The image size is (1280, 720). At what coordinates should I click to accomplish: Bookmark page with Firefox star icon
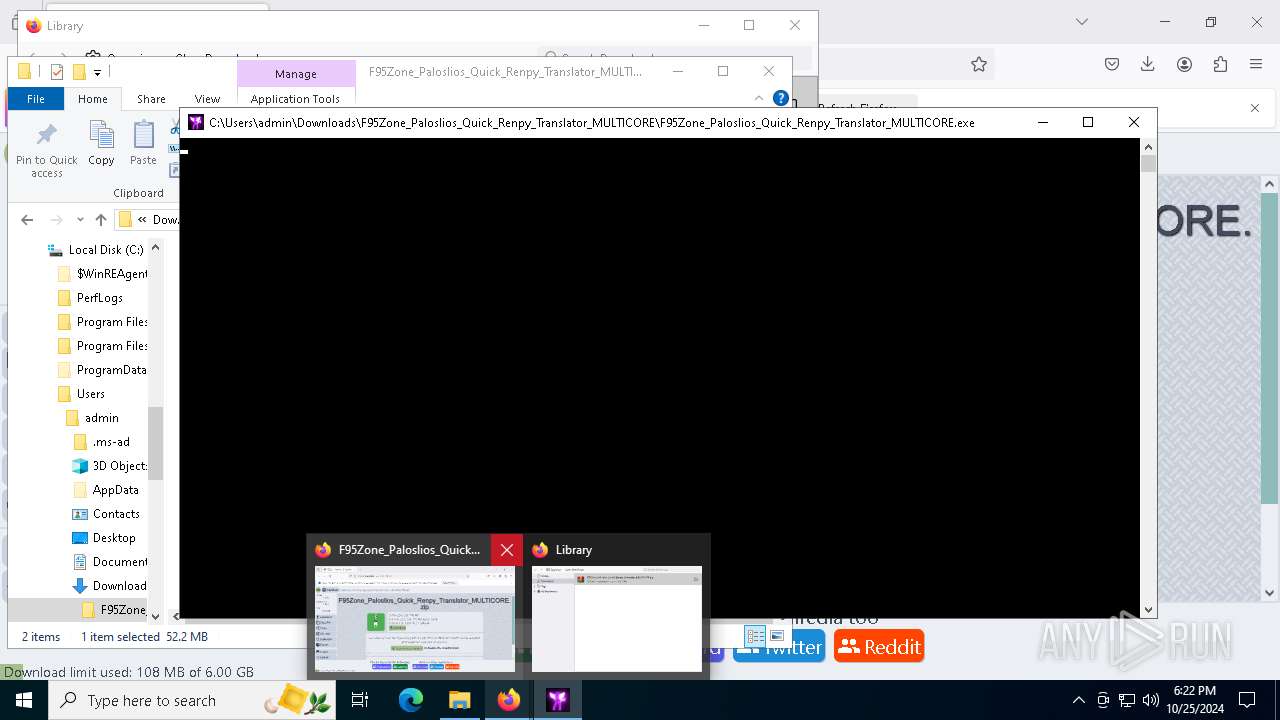click(x=979, y=64)
